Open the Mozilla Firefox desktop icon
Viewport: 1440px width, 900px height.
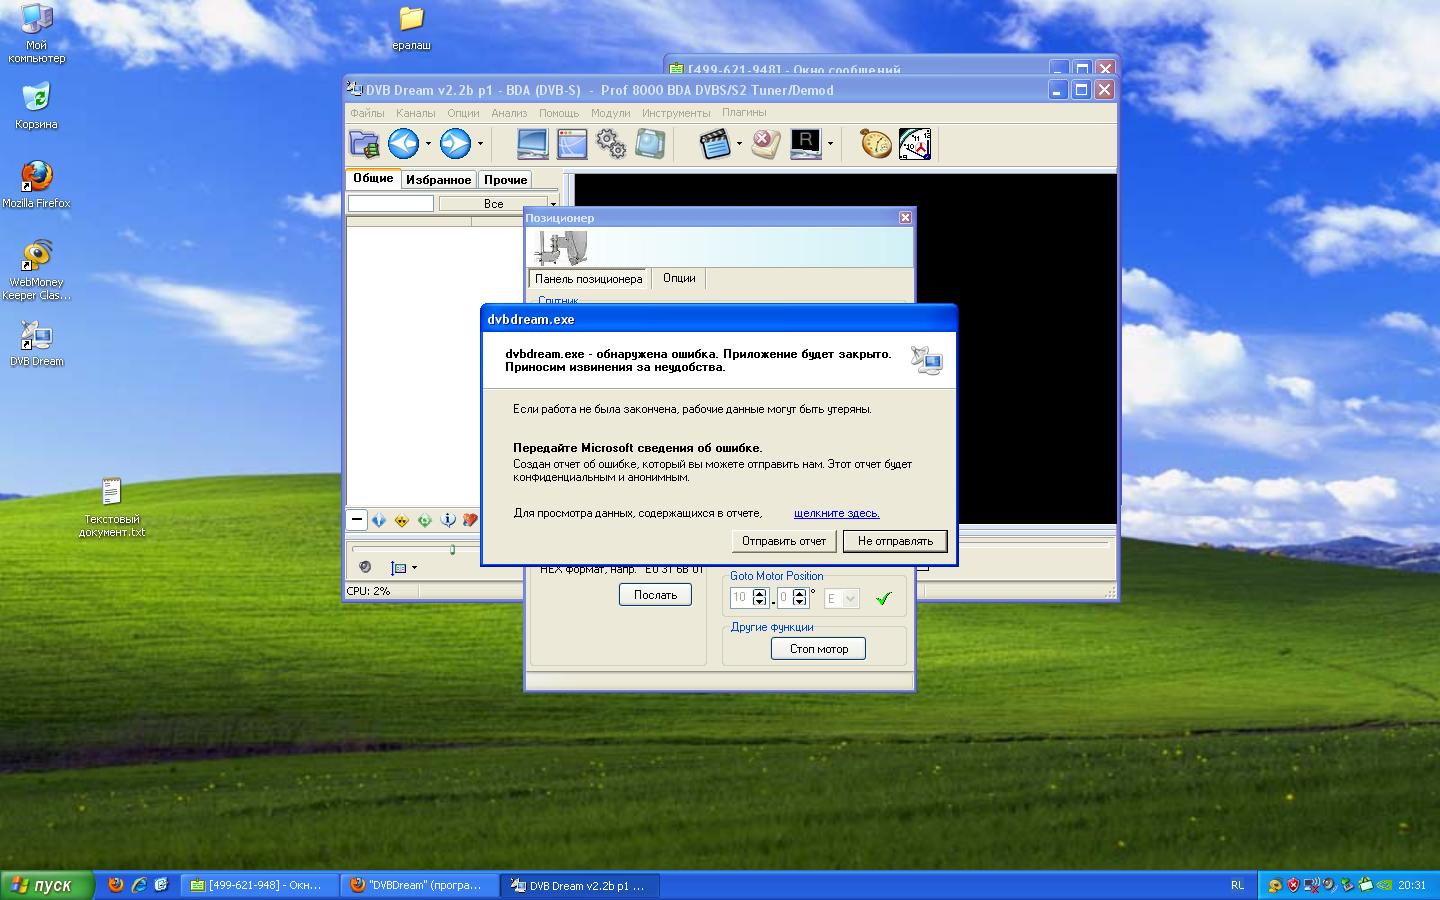click(x=36, y=185)
